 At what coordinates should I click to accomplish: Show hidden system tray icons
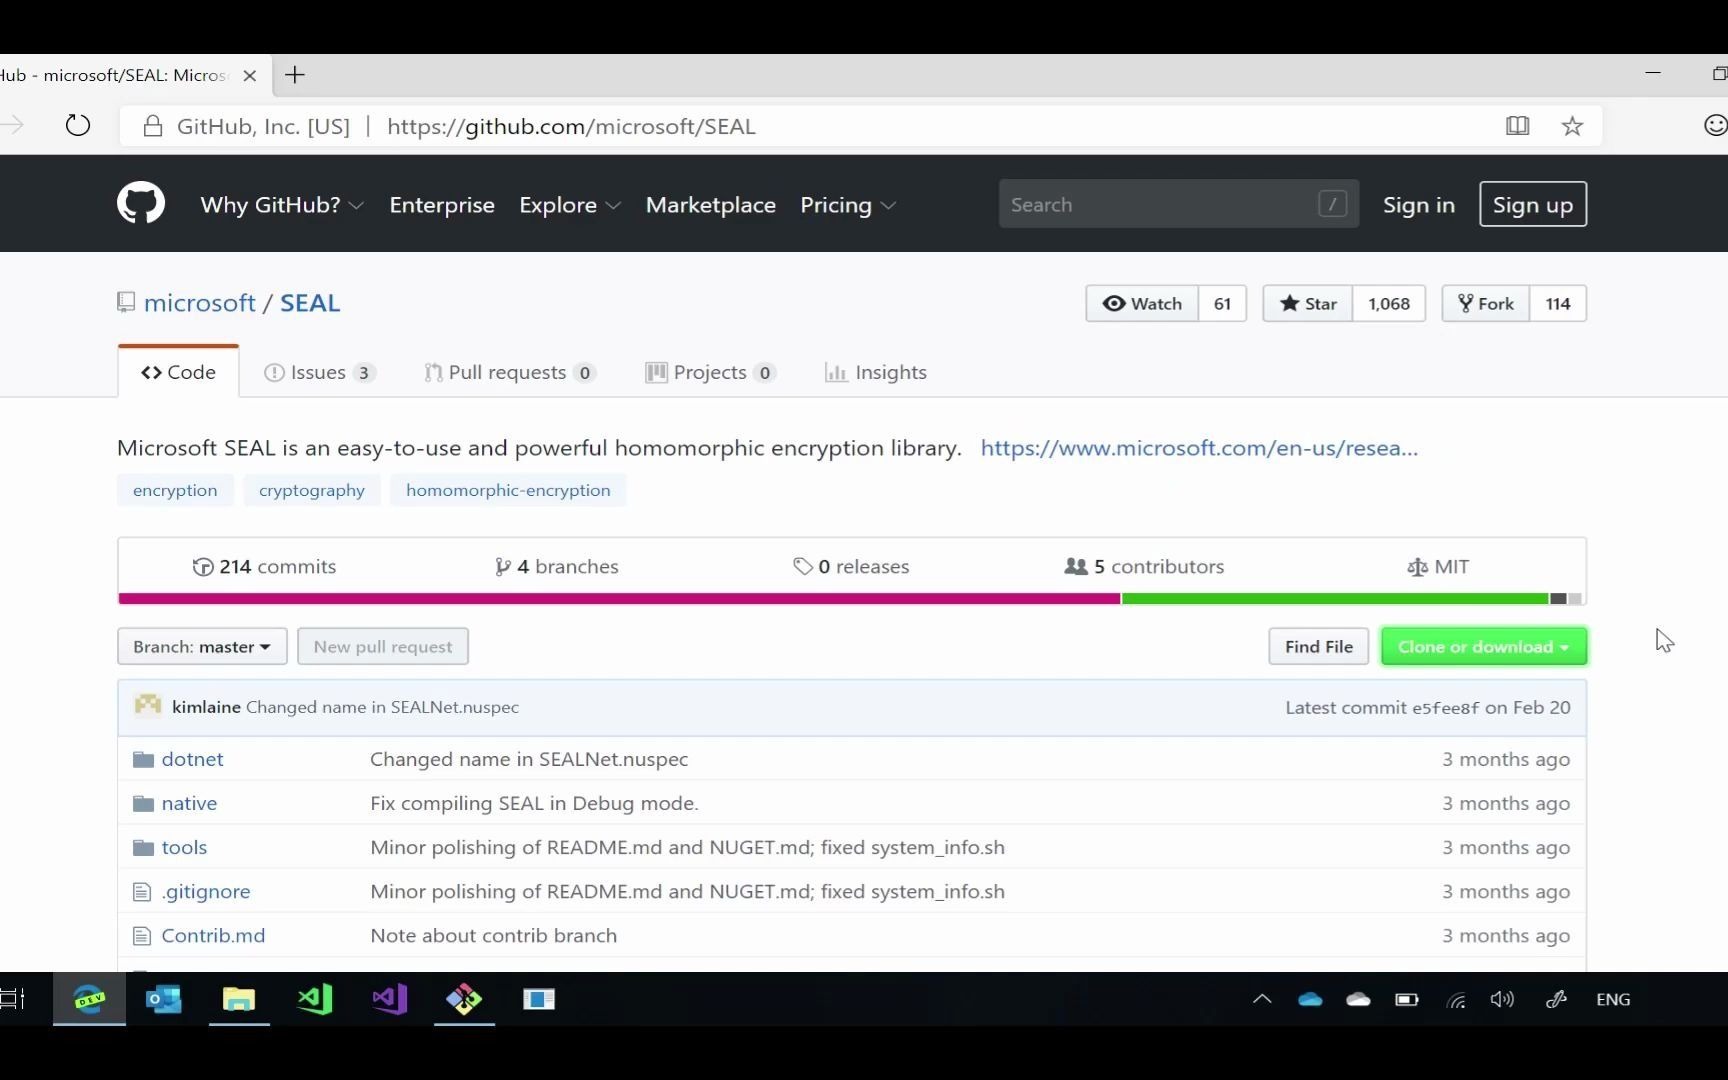click(x=1262, y=998)
